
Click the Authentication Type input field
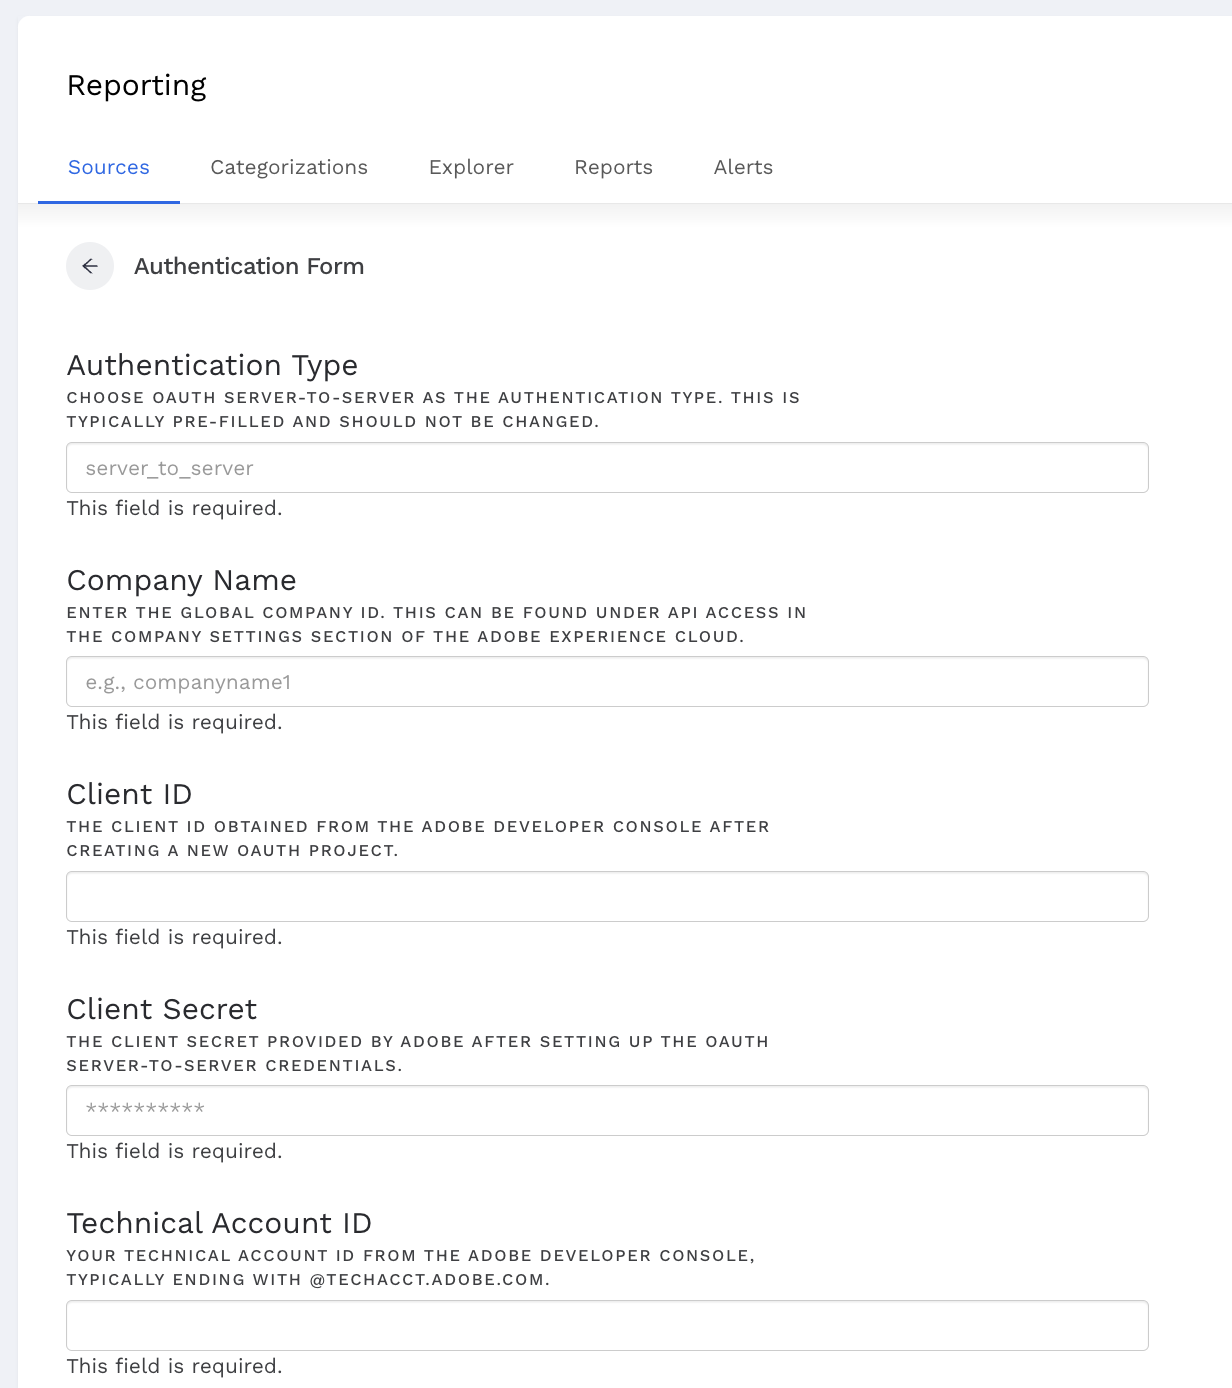click(x=607, y=468)
